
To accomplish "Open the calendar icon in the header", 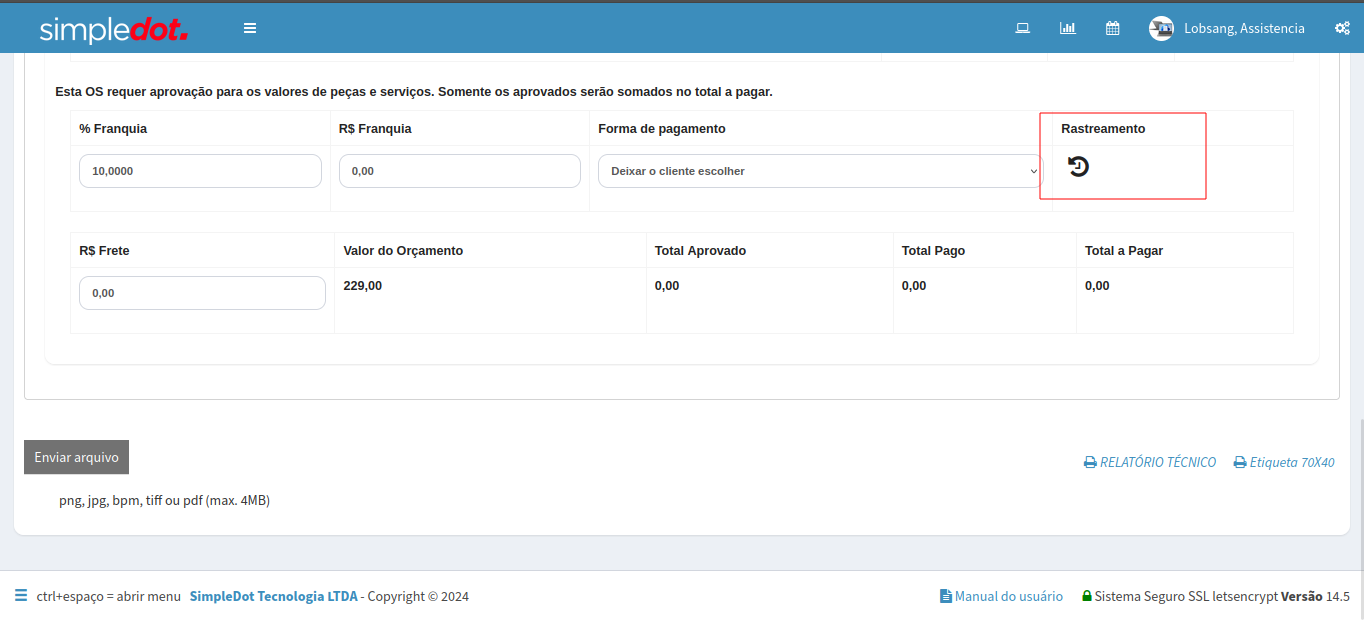I will pyautogui.click(x=1112, y=28).
